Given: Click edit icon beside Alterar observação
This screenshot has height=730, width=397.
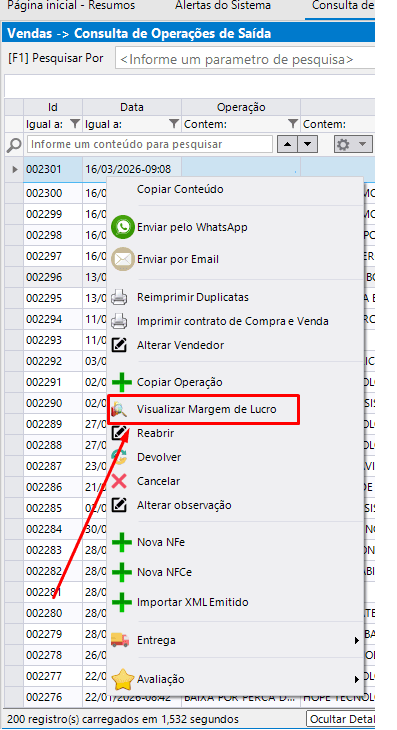Looking at the screenshot, I should click(120, 505).
